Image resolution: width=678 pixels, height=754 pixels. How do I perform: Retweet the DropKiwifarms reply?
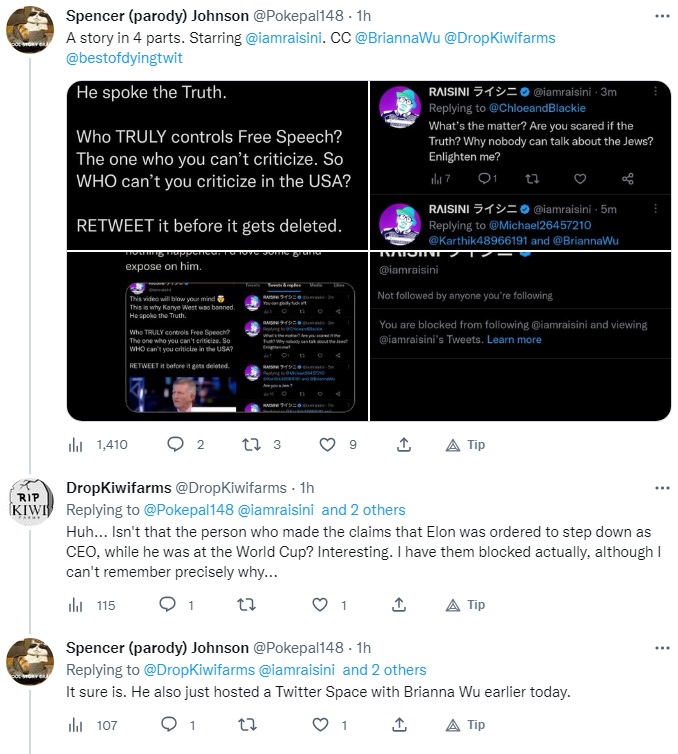click(x=247, y=605)
